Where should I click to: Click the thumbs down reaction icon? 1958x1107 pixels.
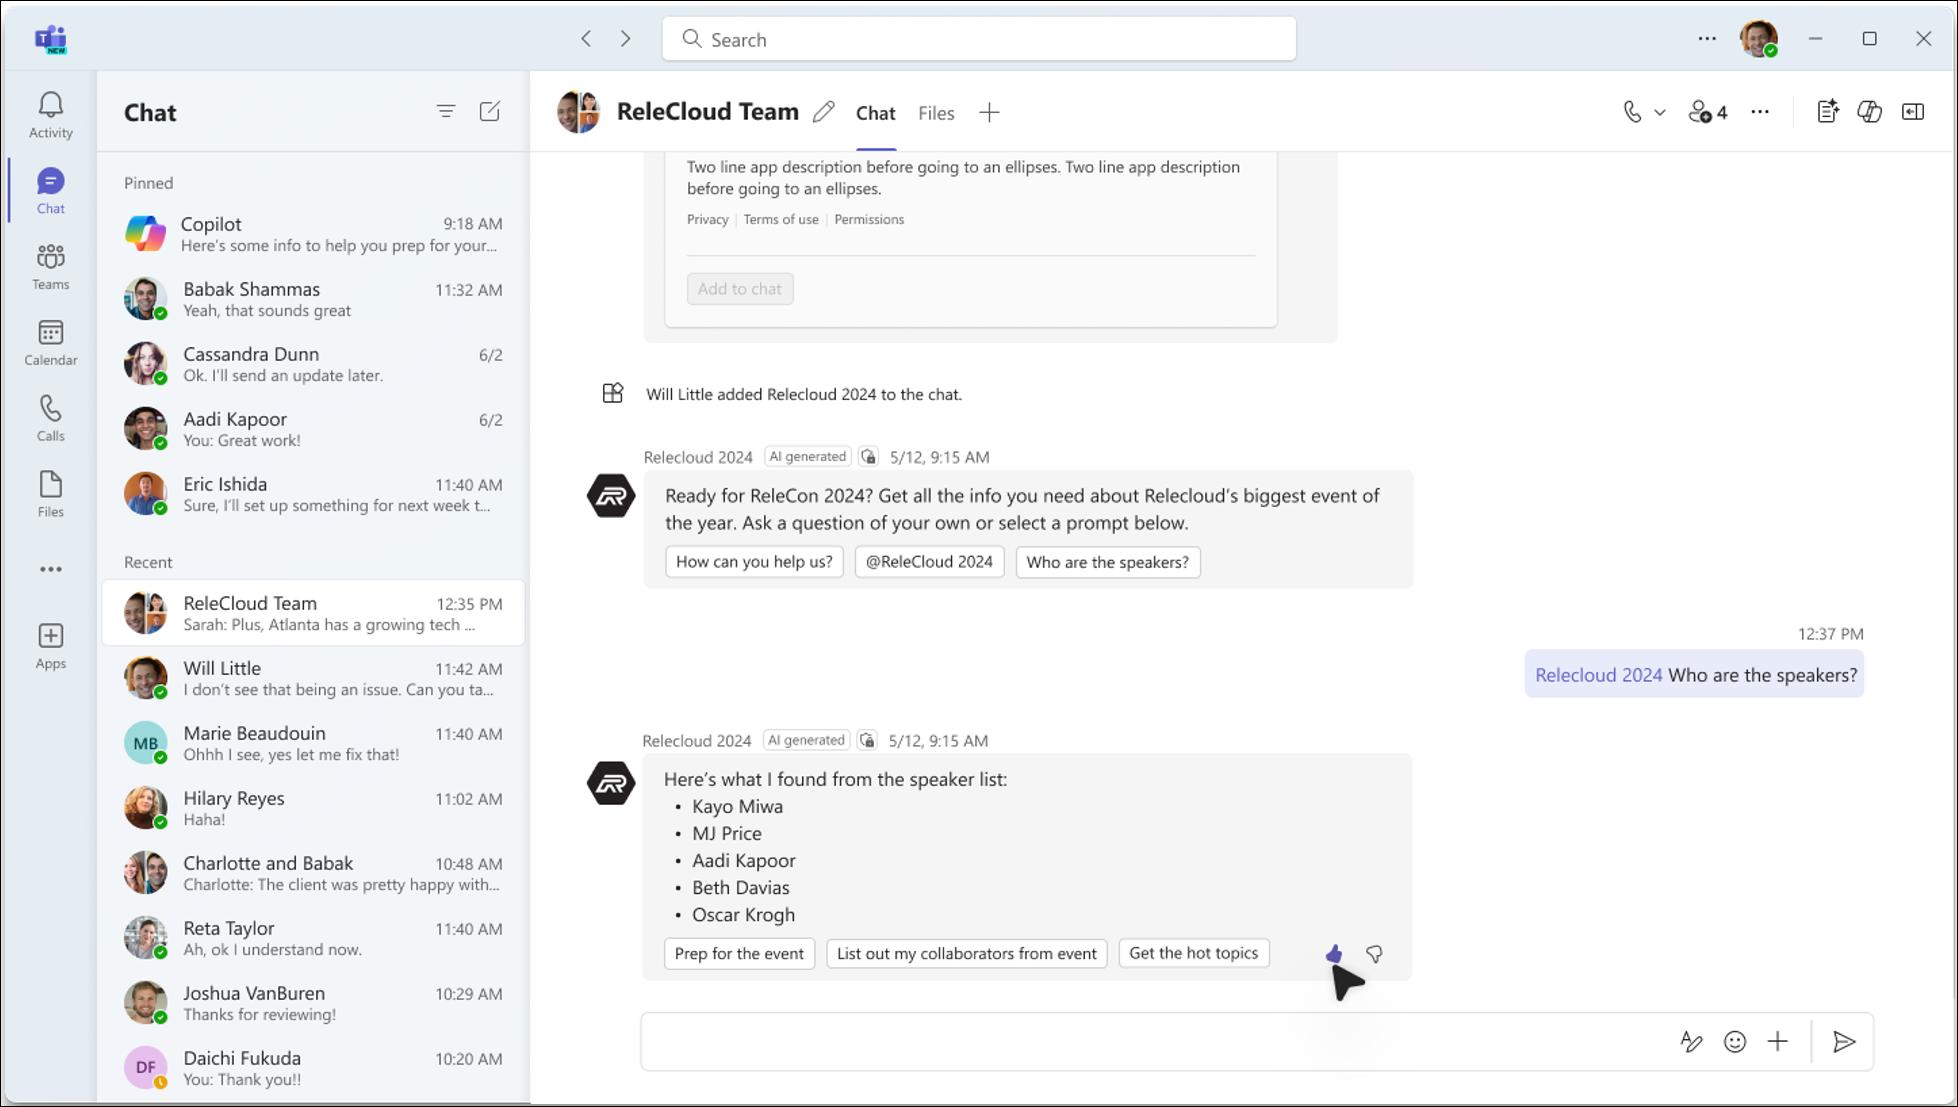[x=1374, y=952]
